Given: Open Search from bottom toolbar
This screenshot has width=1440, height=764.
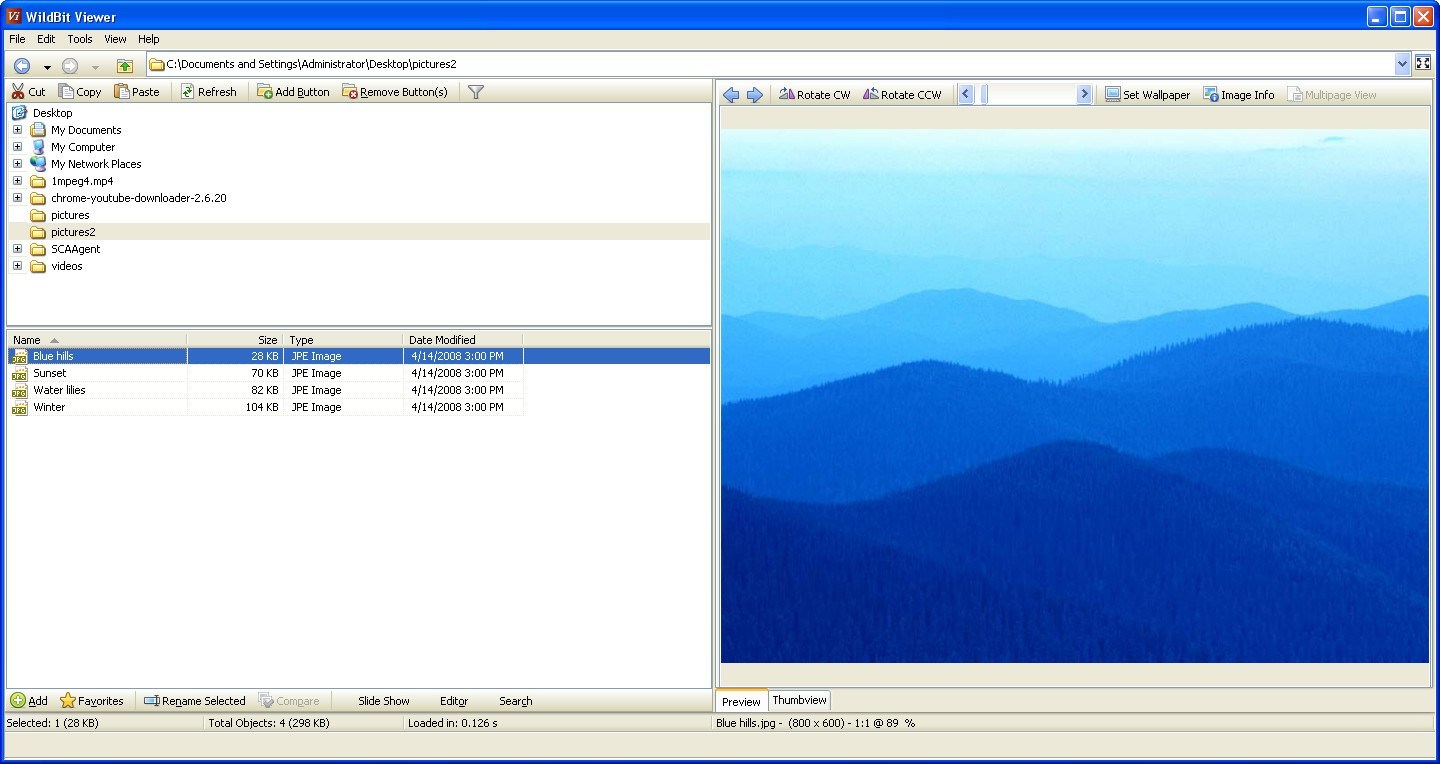Looking at the screenshot, I should click(x=516, y=701).
